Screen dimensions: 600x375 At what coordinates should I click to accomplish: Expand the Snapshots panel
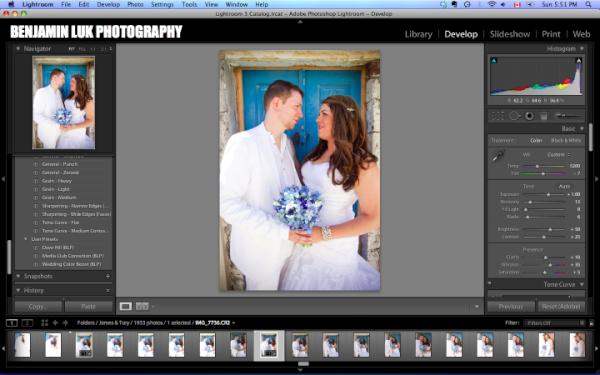coord(18,276)
